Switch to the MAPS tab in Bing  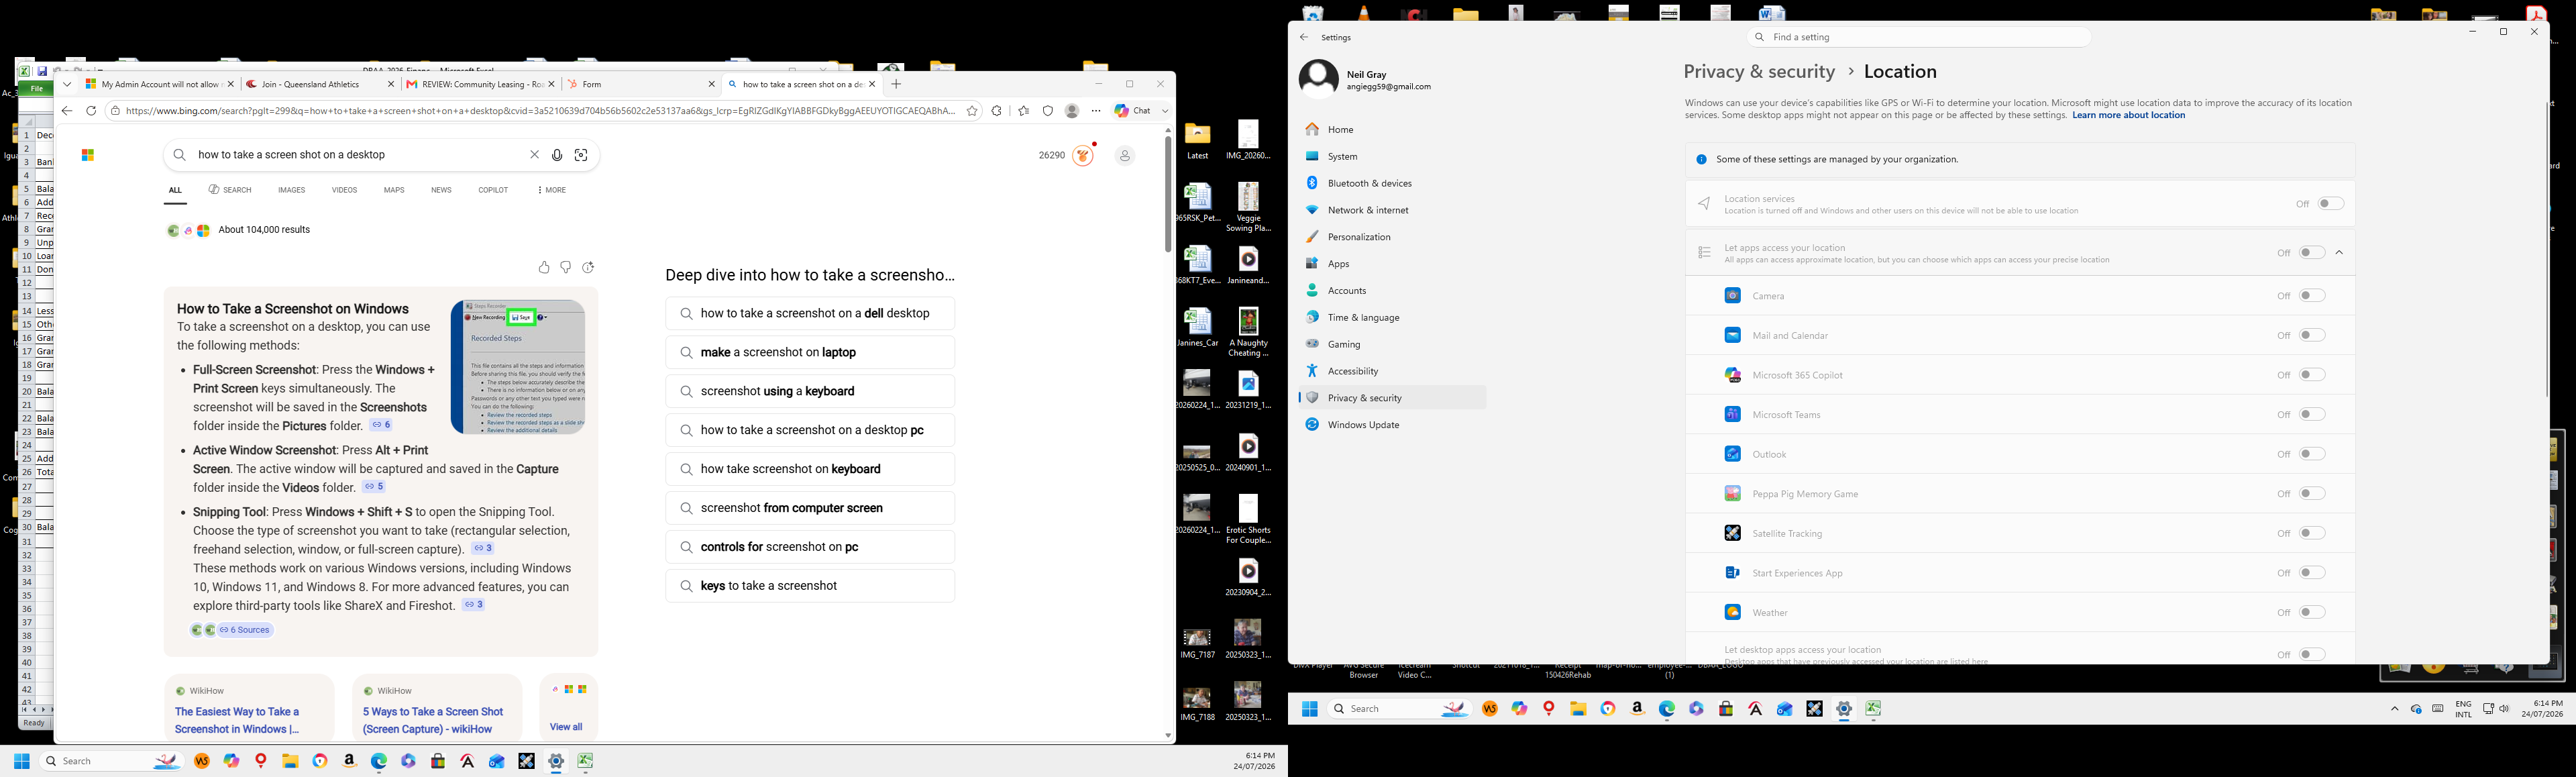click(394, 190)
